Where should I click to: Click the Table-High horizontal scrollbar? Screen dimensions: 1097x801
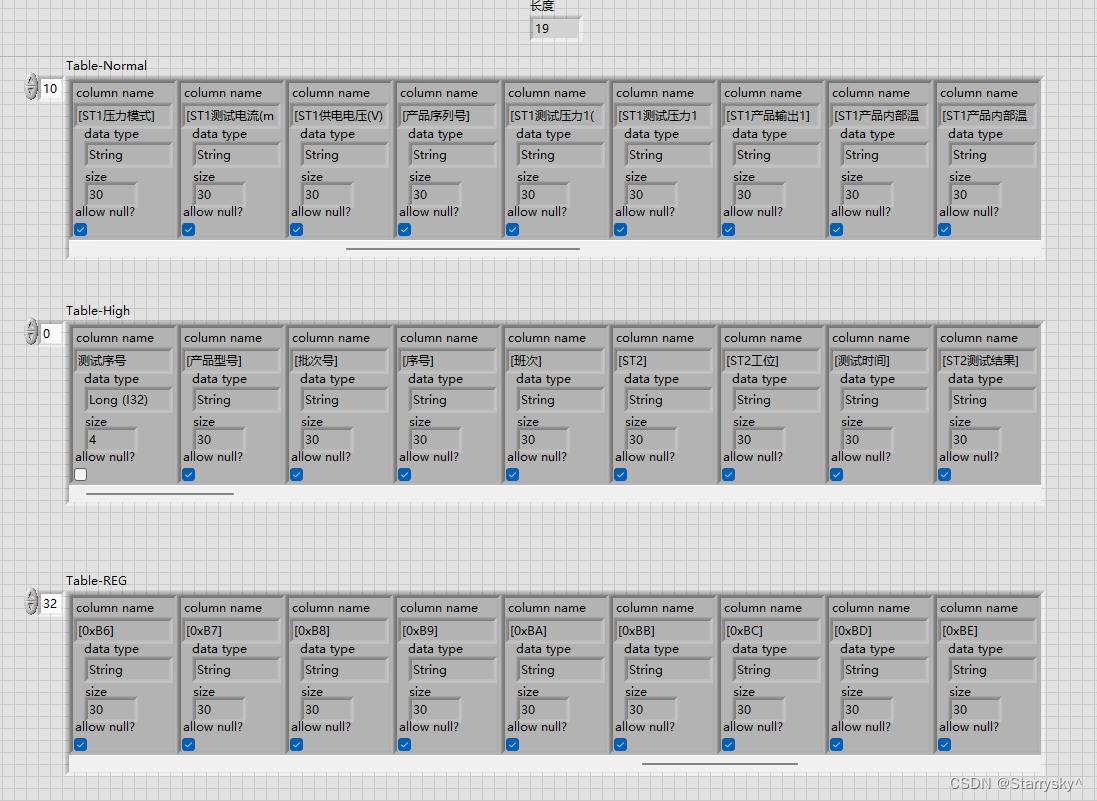(x=160, y=492)
